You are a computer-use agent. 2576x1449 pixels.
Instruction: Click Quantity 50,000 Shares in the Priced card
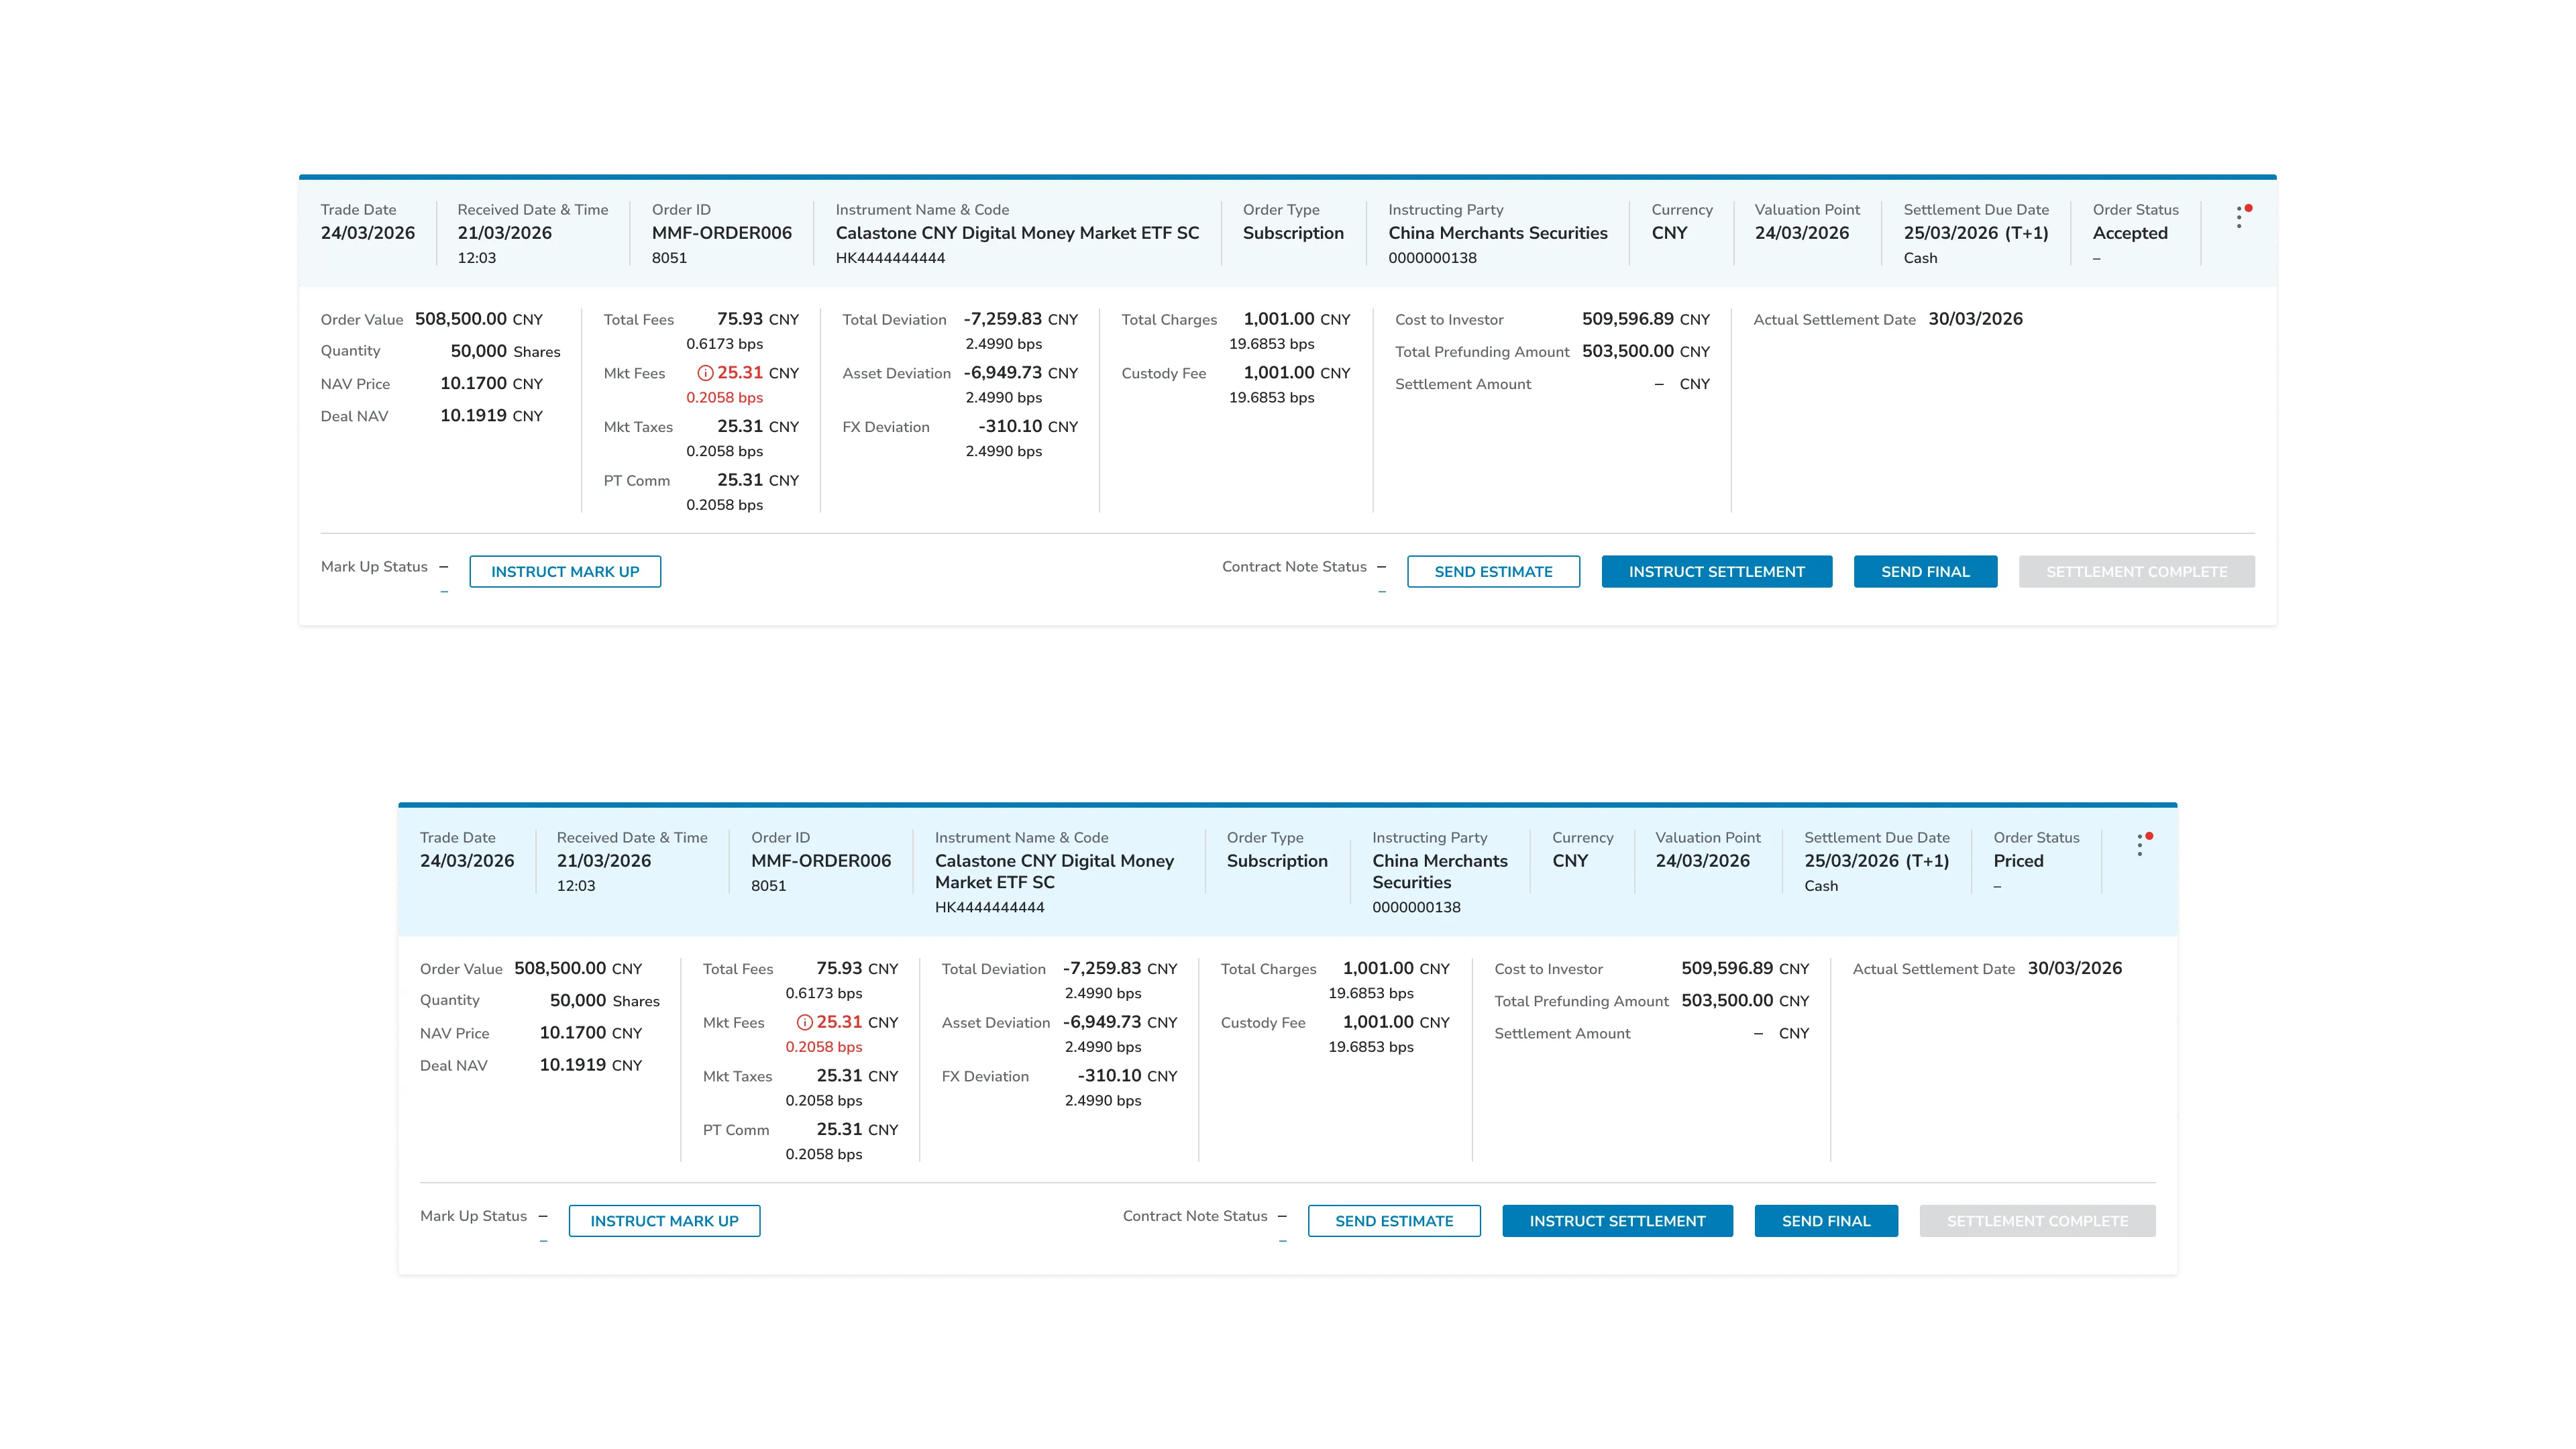(604, 1000)
